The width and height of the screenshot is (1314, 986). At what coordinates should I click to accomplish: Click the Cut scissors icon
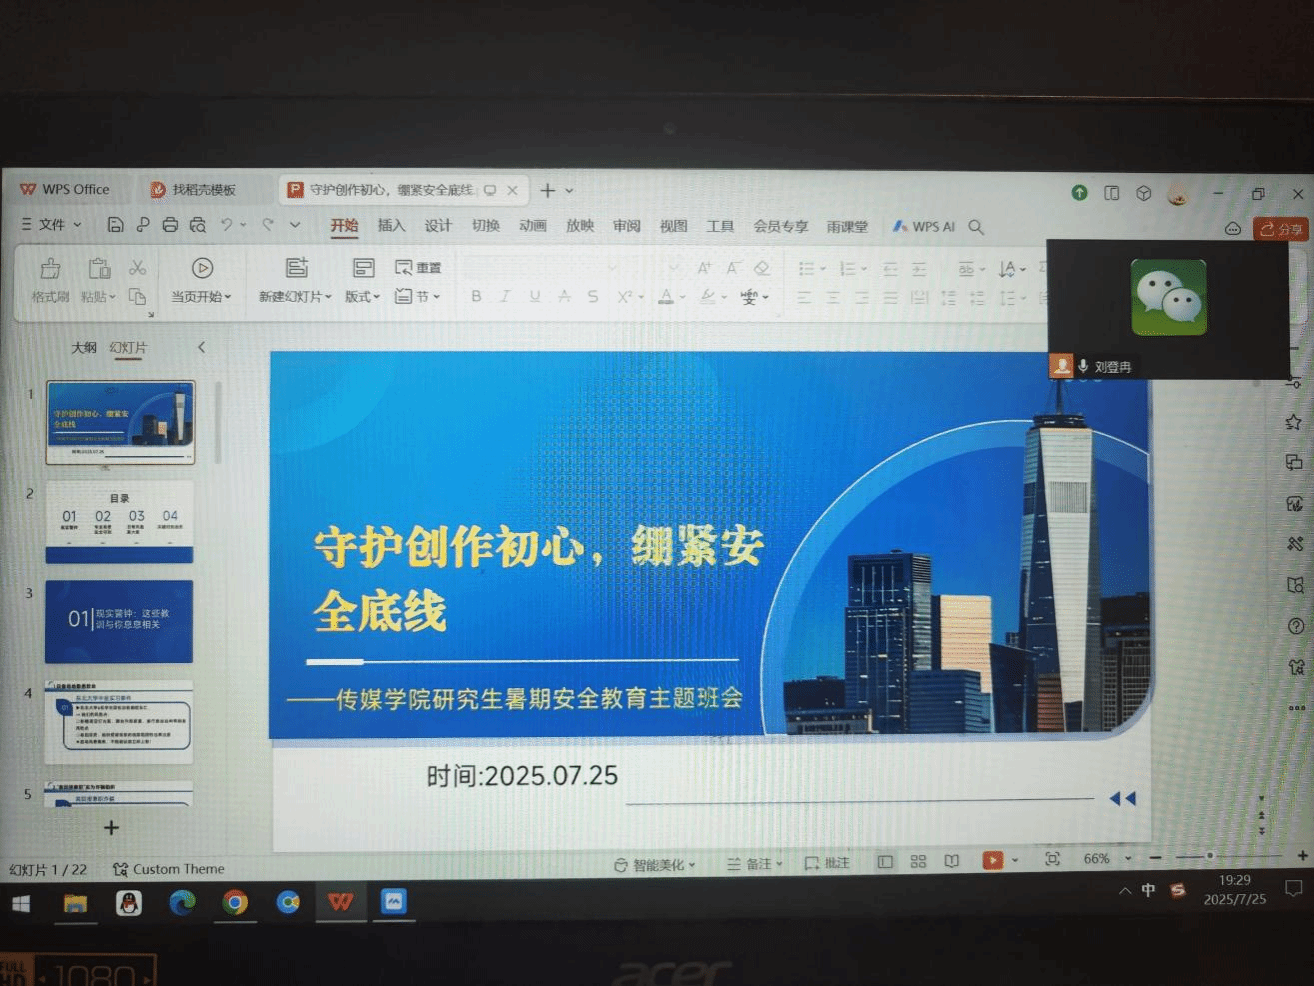(138, 268)
